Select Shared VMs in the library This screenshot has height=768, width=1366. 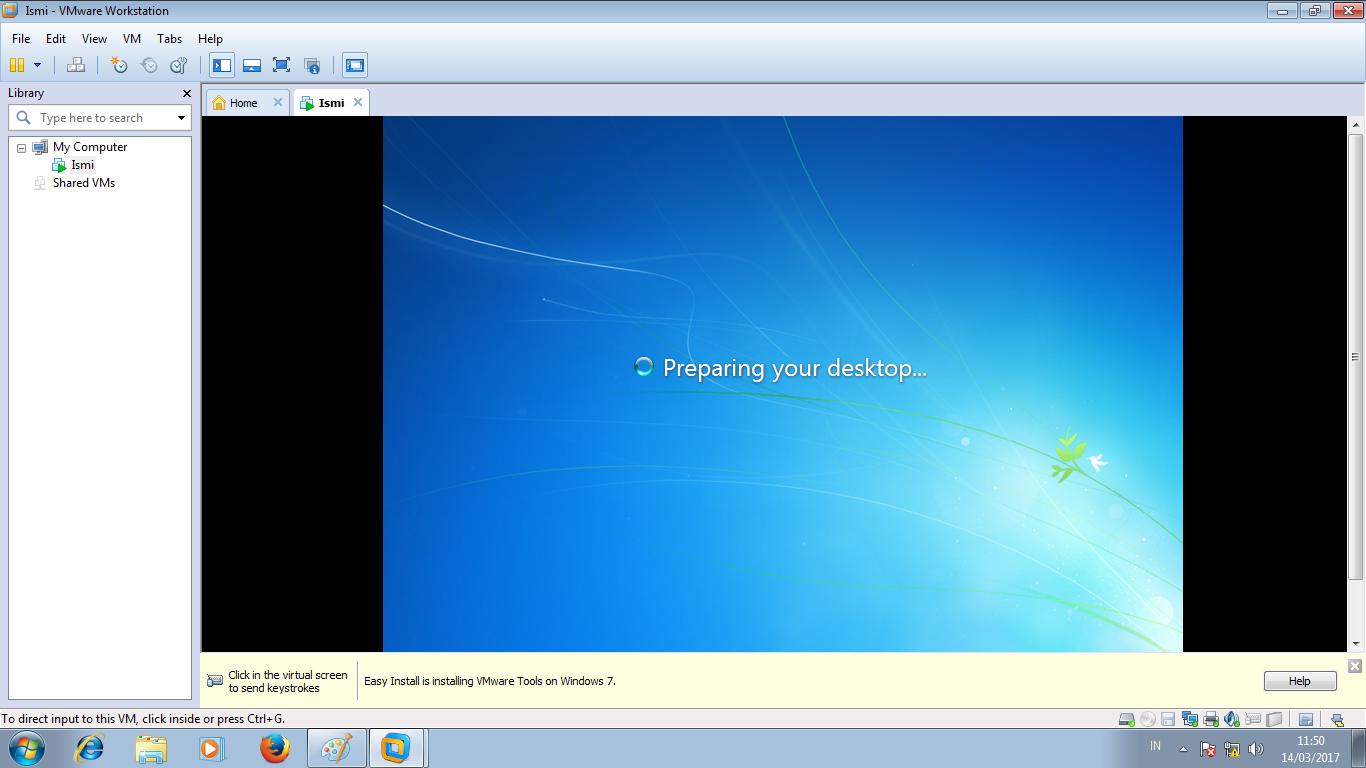[x=84, y=183]
